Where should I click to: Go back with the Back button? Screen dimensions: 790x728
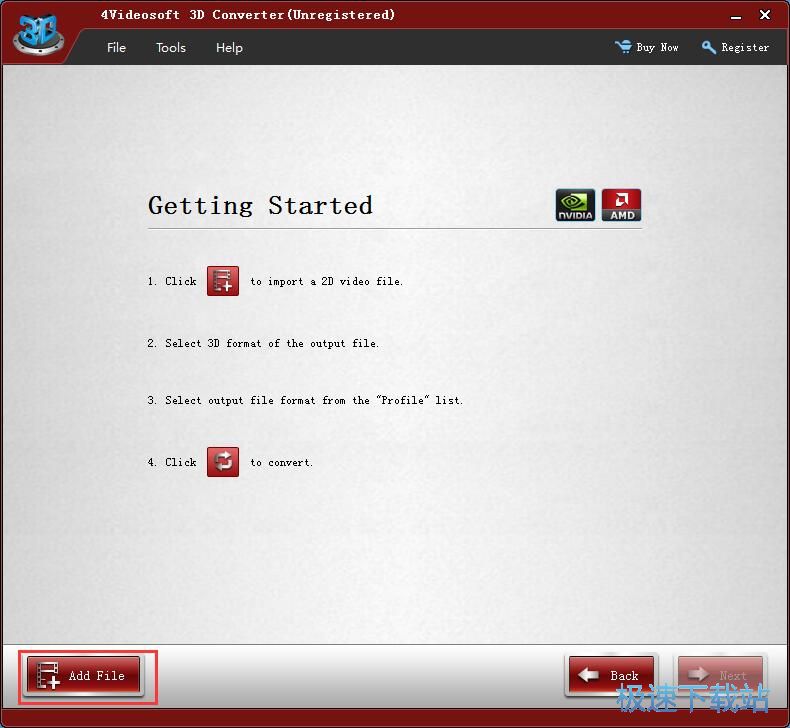coord(611,675)
